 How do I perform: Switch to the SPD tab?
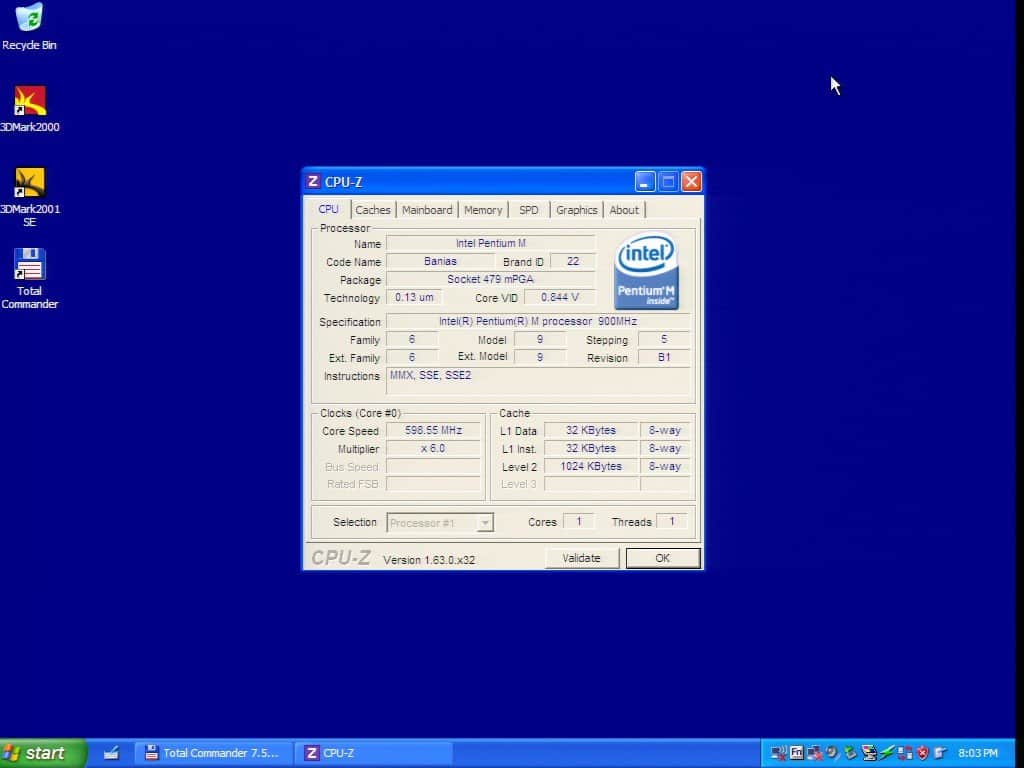tap(529, 210)
